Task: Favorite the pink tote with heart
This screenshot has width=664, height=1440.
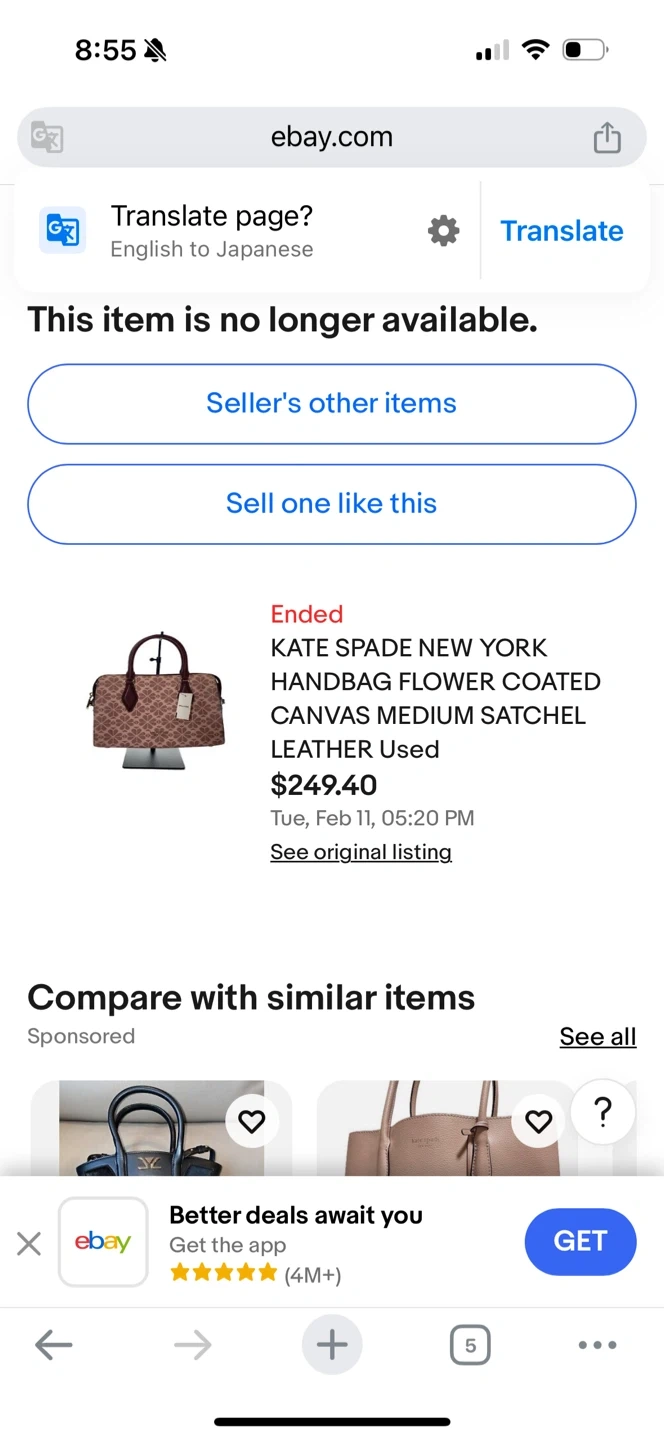Action: pyautogui.click(x=538, y=1122)
